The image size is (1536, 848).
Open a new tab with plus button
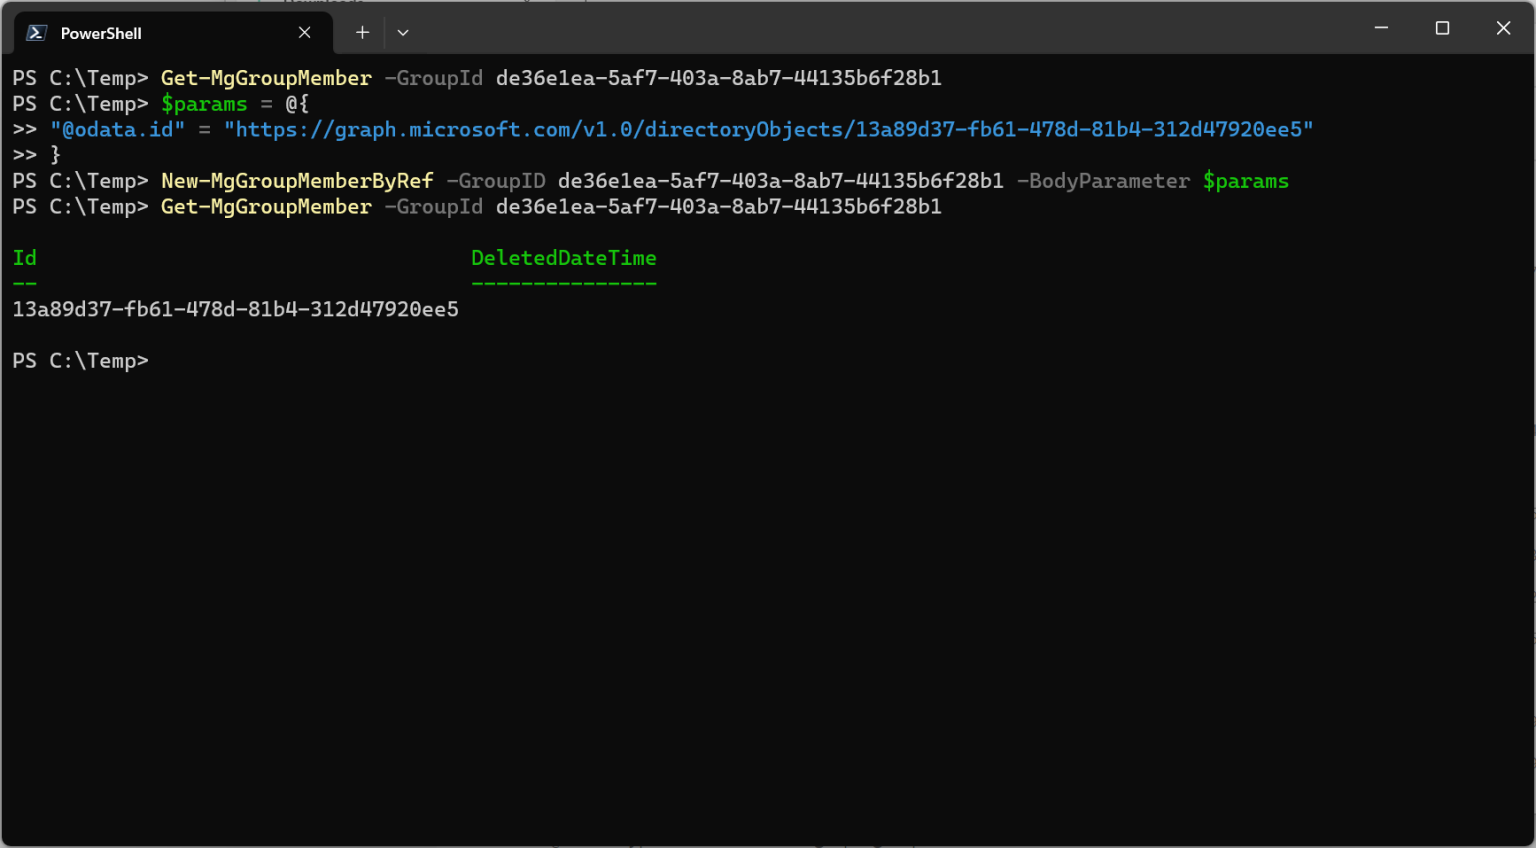(x=362, y=33)
